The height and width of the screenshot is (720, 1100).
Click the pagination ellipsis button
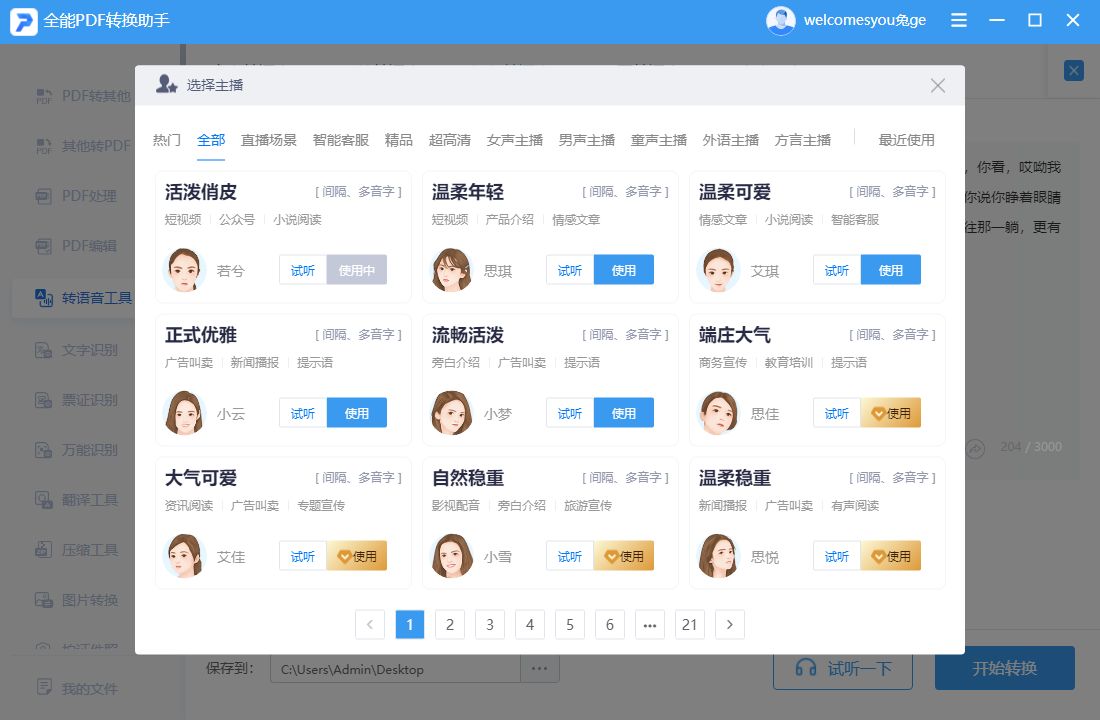650,625
